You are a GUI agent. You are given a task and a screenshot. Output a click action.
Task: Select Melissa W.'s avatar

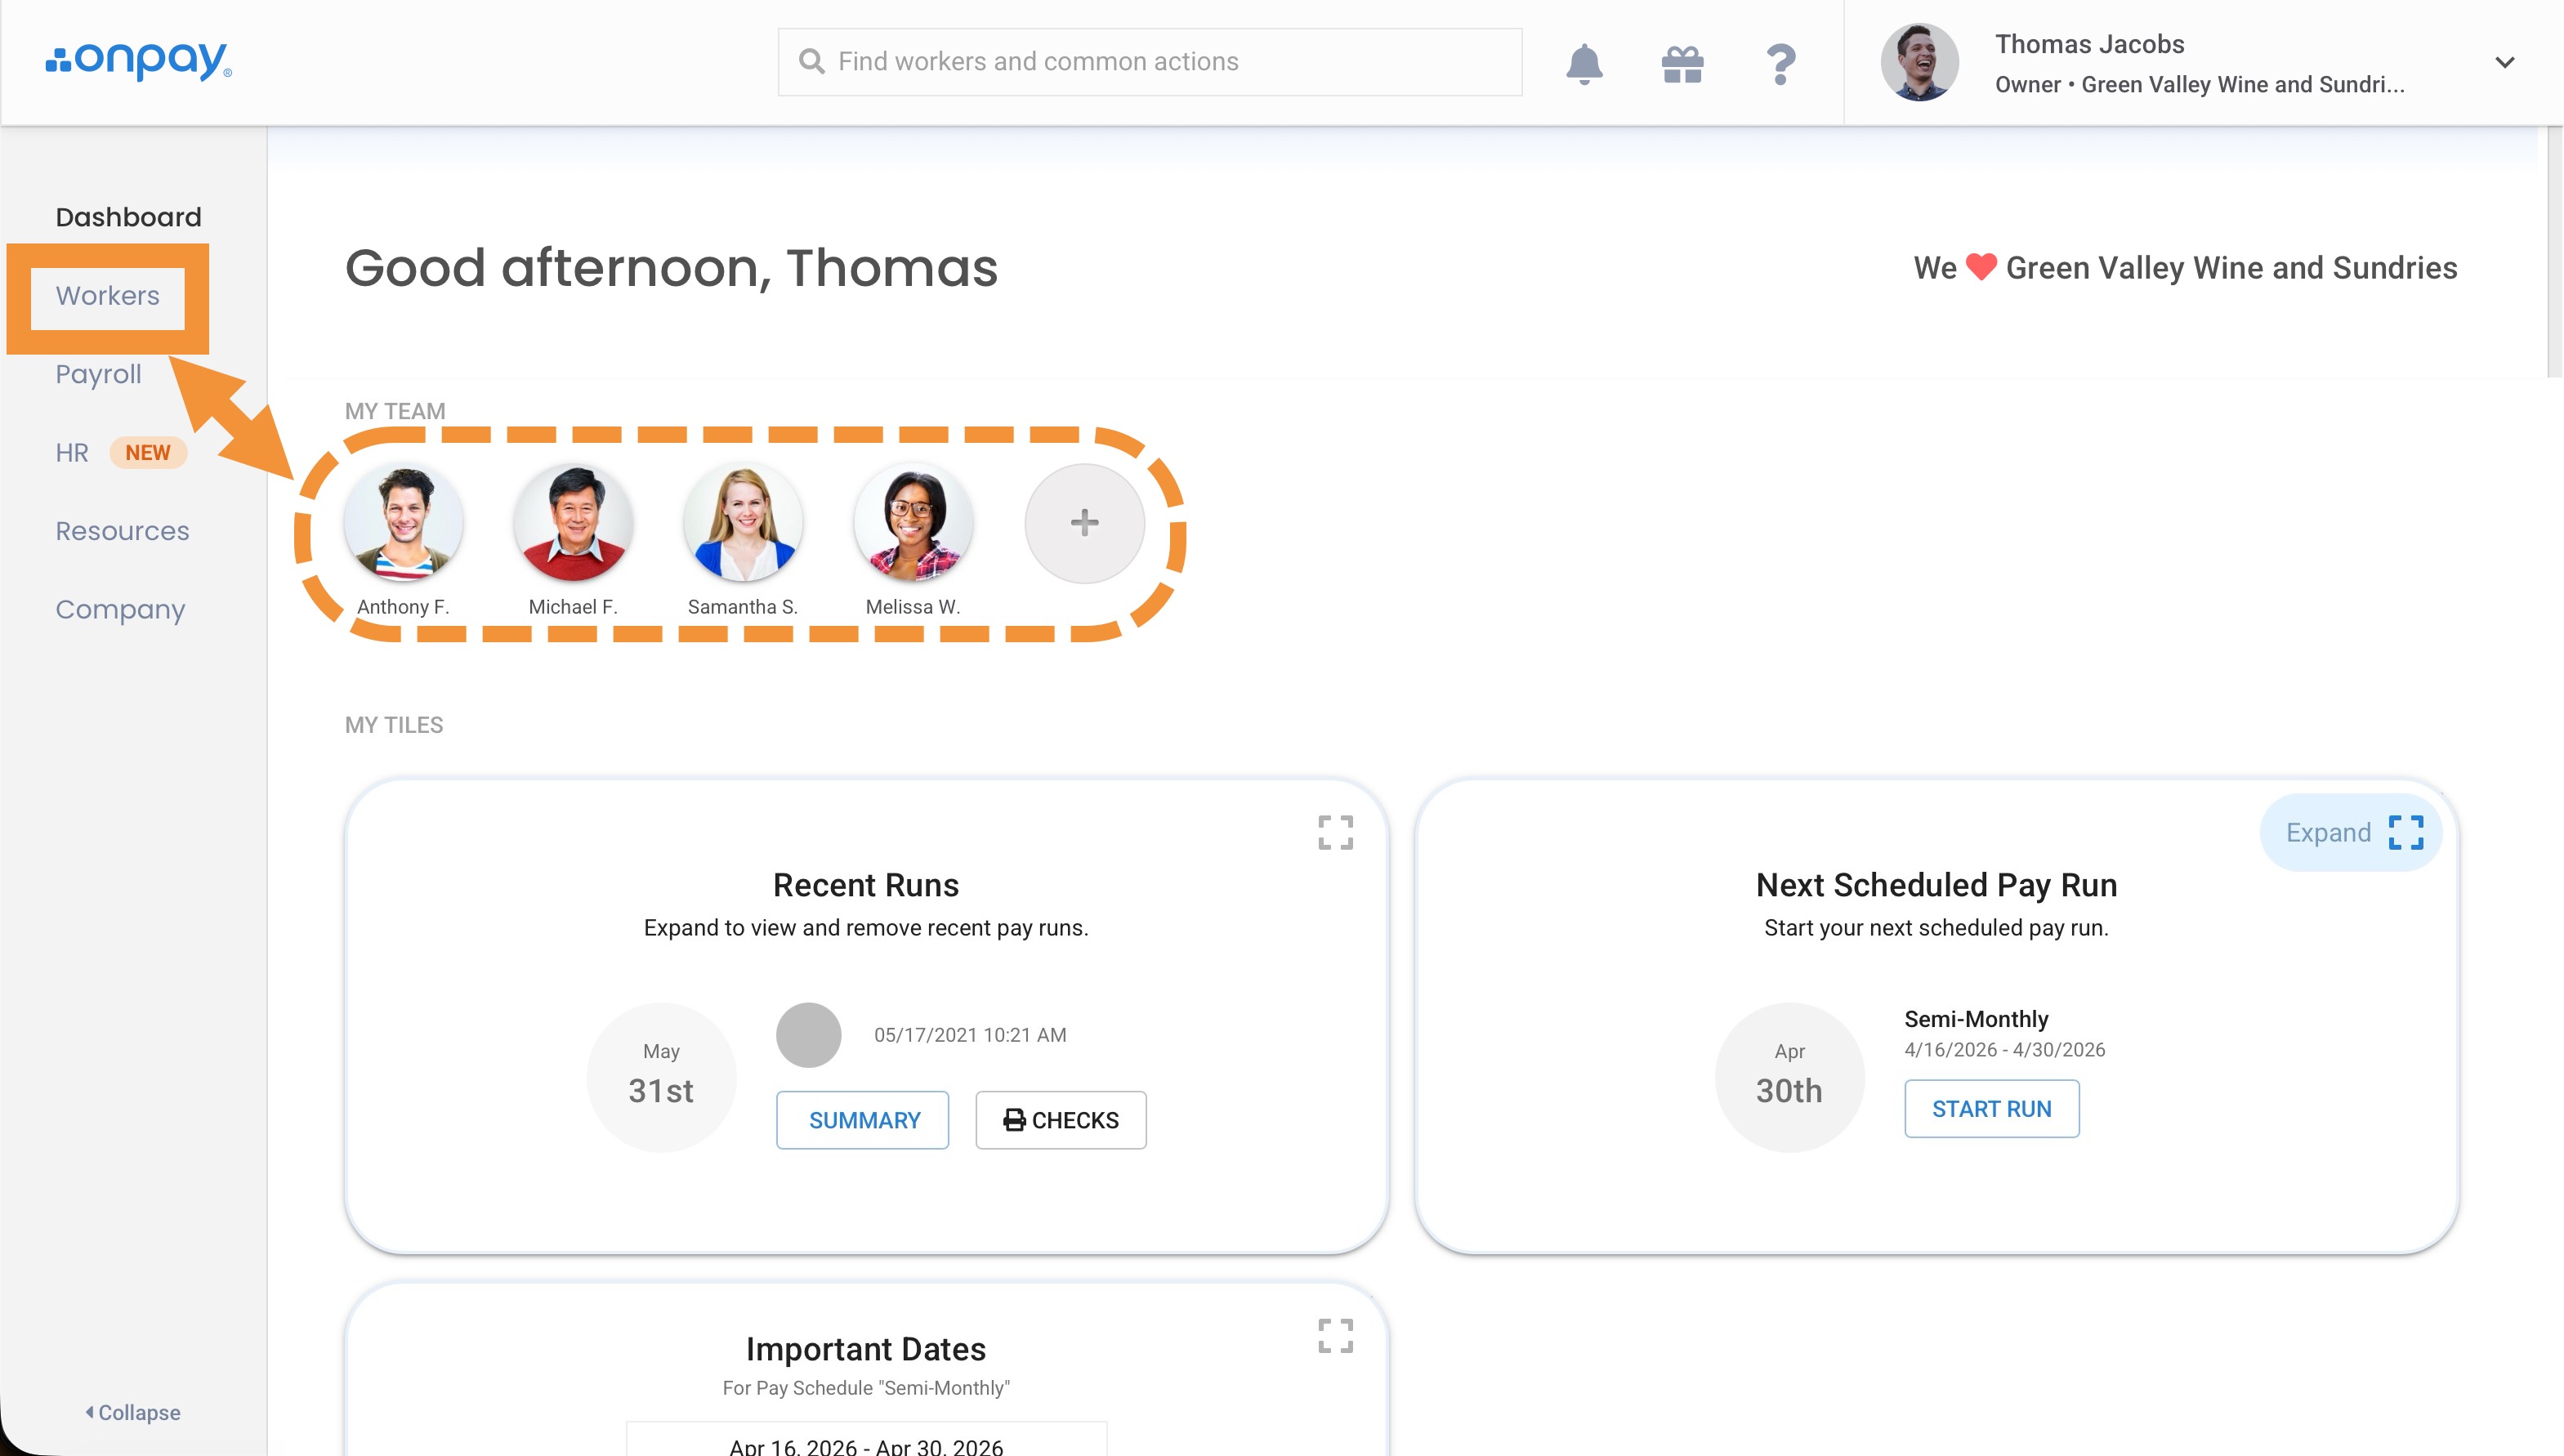coord(913,522)
